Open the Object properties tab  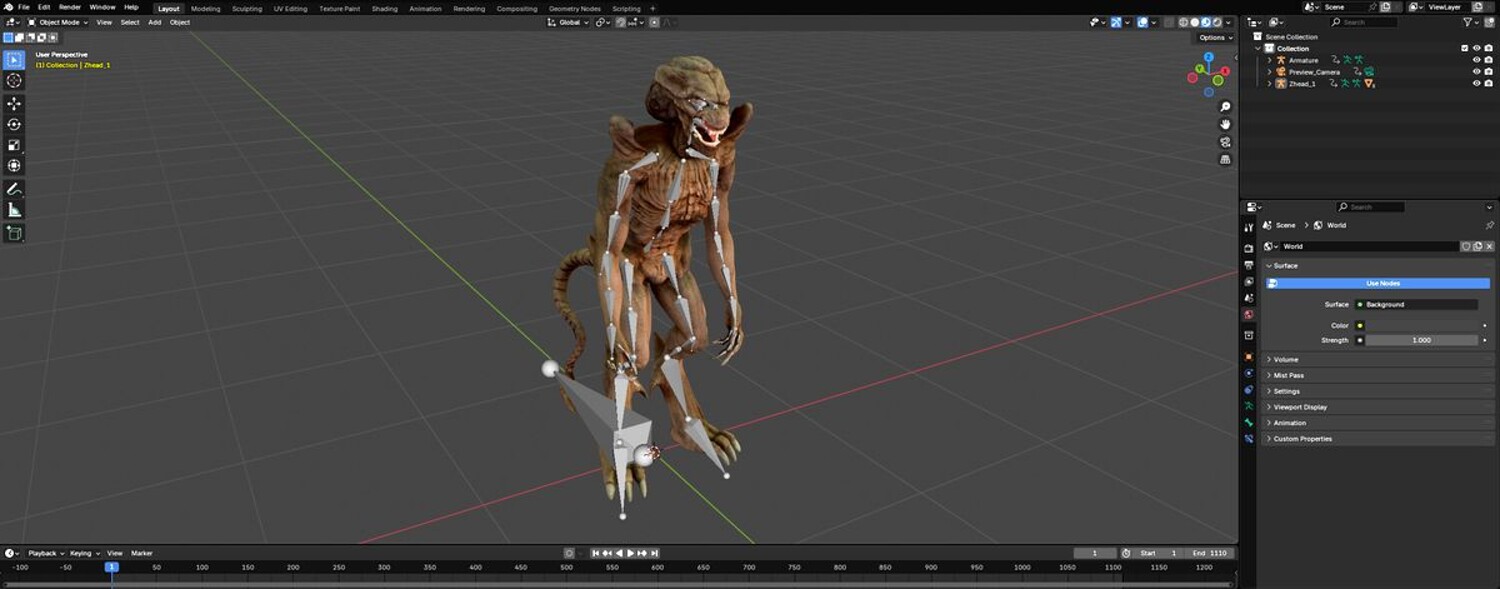[x=1248, y=357]
